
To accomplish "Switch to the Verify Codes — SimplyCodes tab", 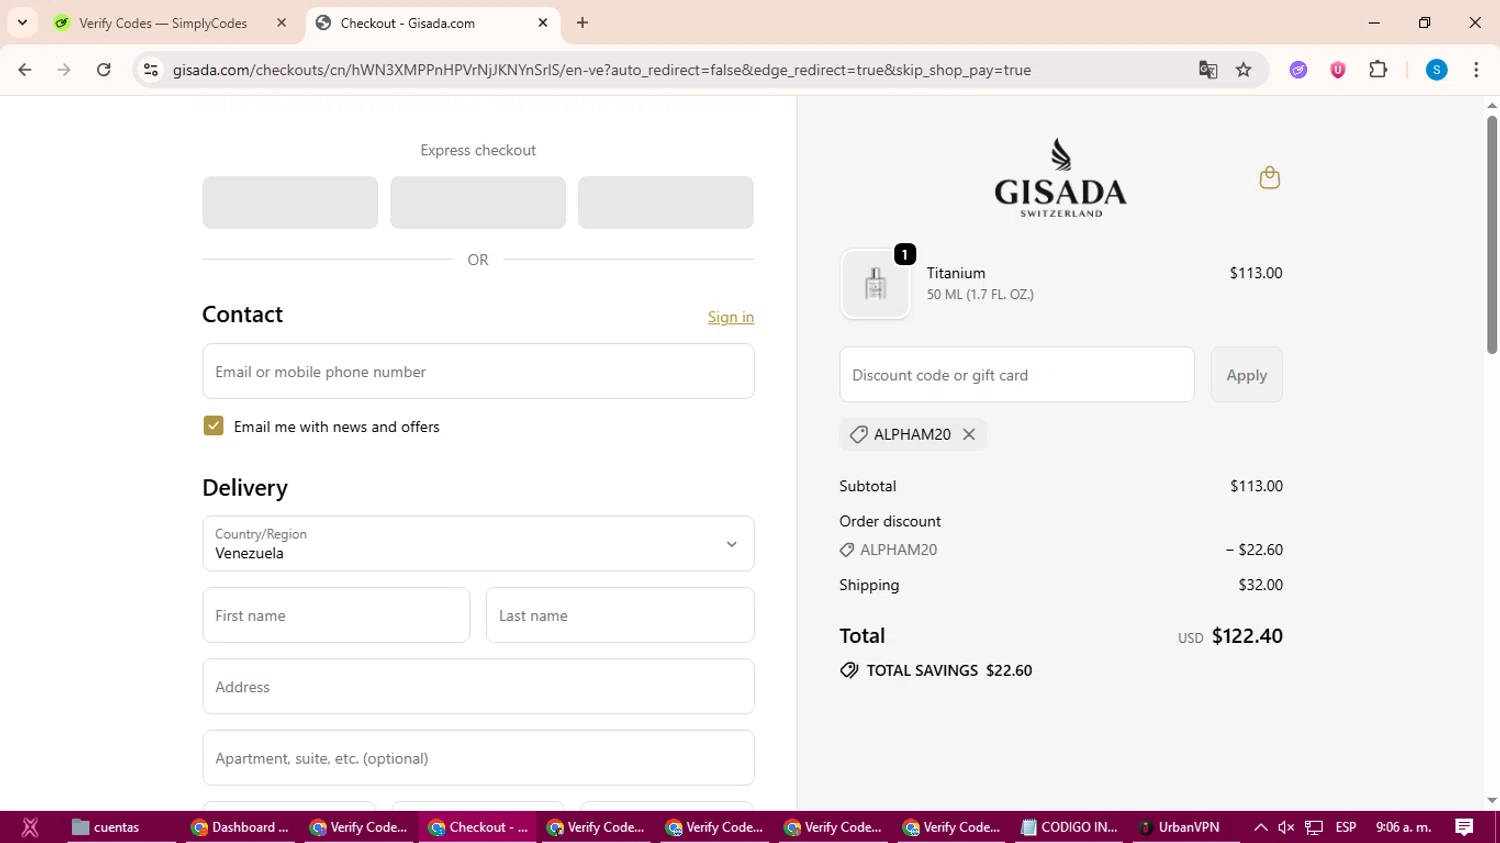I will pos(165,23).
